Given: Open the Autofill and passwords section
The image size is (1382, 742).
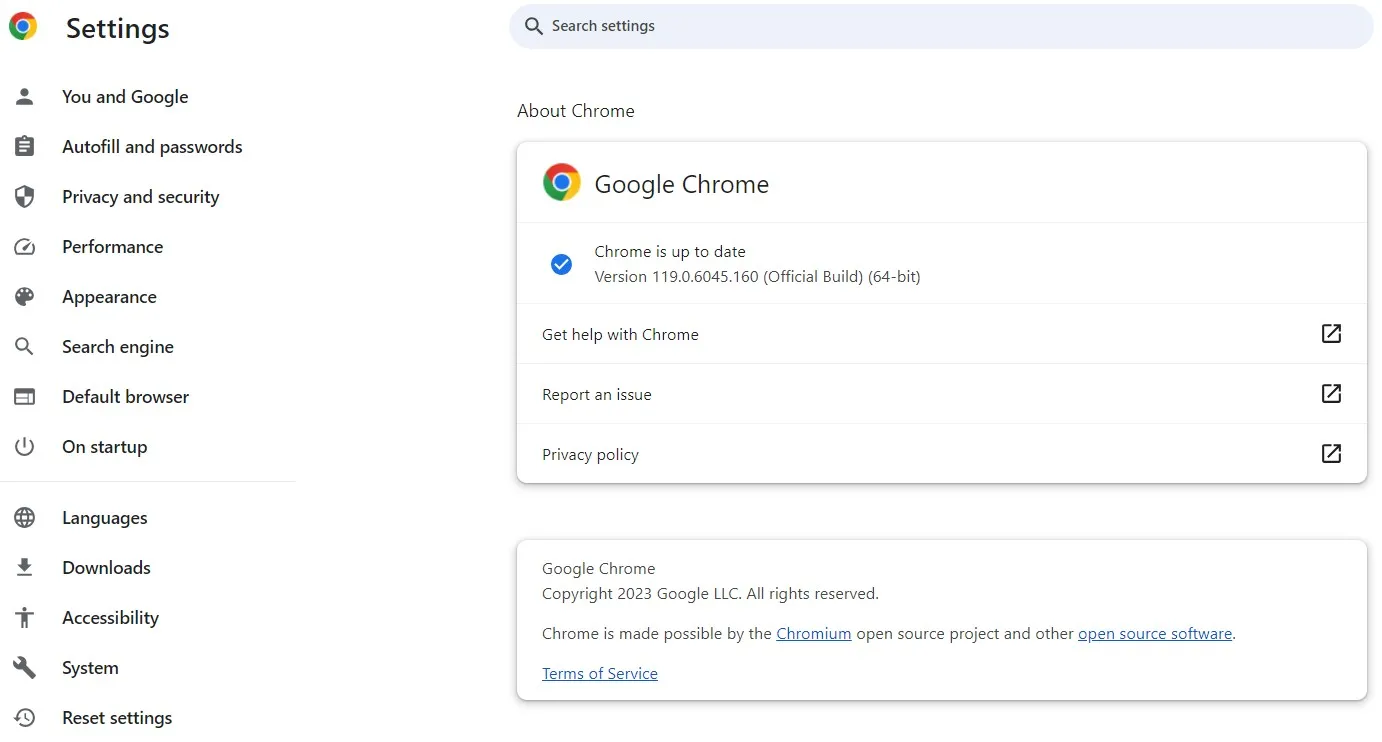Looking at the screenshot, I should (152, 146).
